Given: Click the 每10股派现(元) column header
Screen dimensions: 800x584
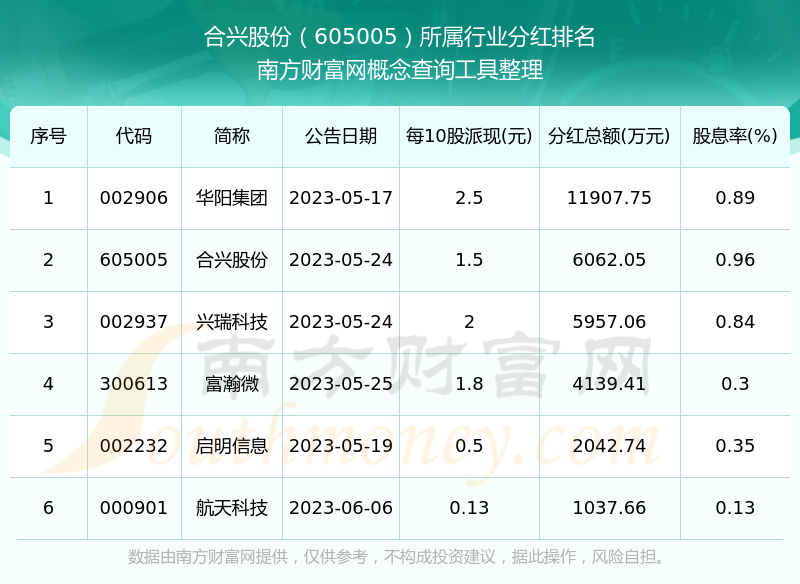Looking at the screenshot, I should [x=469, y=136].
